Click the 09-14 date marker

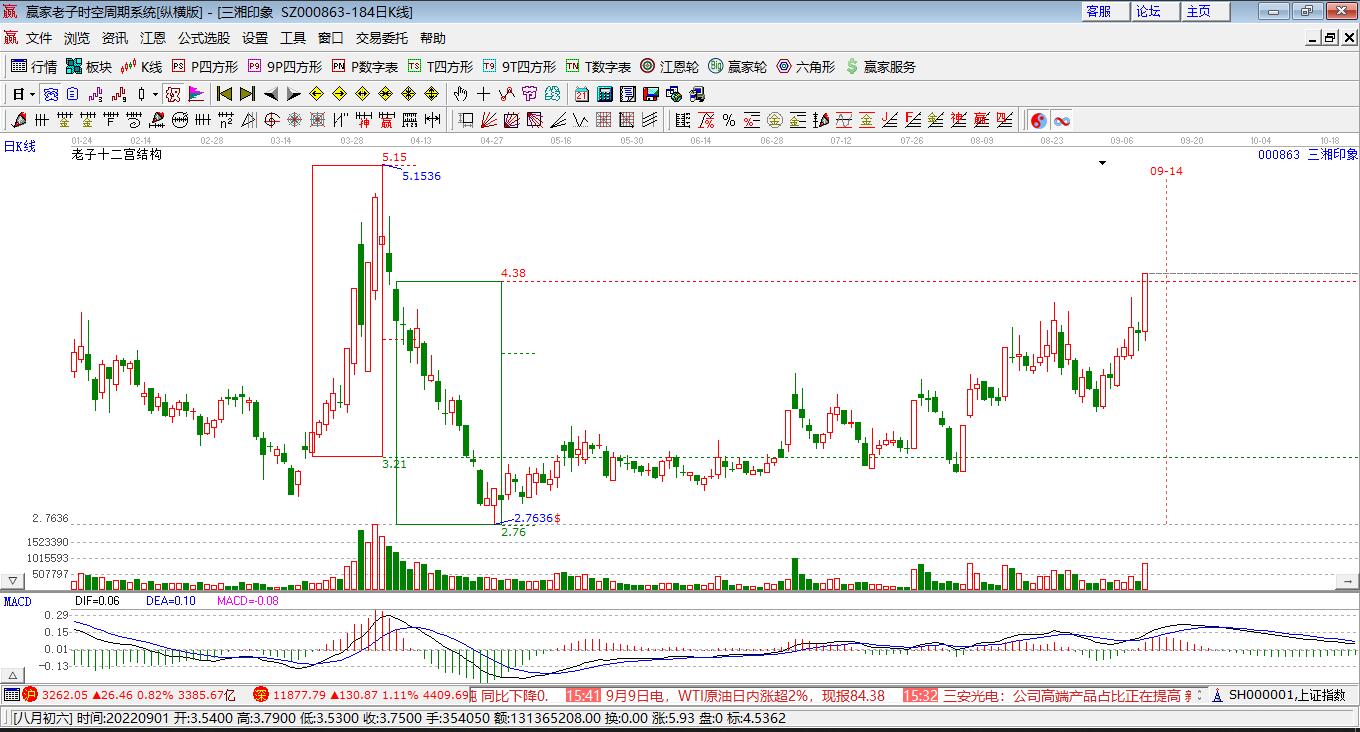[x=1166, y=171]
